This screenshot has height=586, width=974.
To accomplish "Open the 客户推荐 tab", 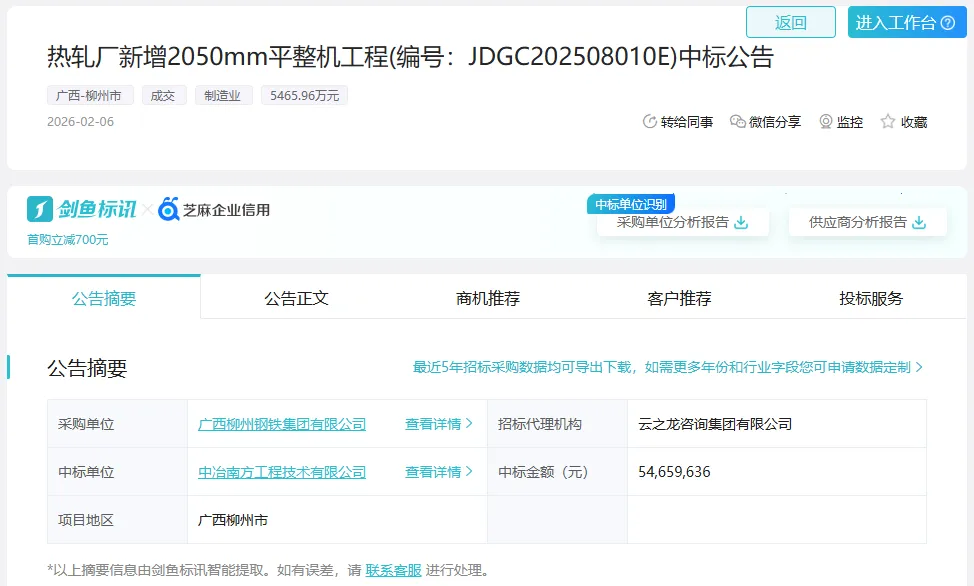I will pos(679,298).
